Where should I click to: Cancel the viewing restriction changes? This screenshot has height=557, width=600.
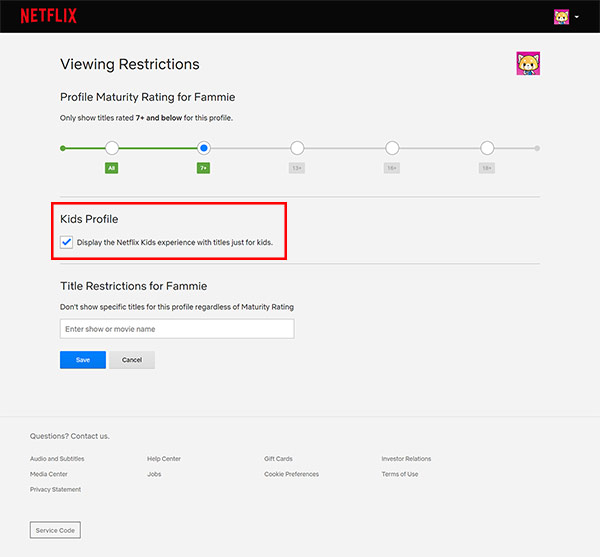coord(132,360)
